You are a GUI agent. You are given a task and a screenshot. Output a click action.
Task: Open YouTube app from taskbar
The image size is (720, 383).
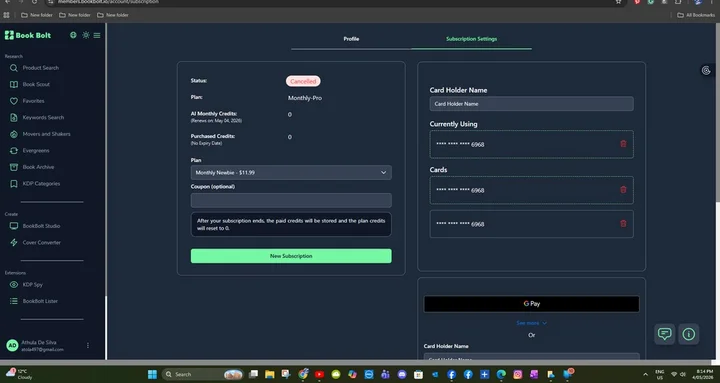320,374
